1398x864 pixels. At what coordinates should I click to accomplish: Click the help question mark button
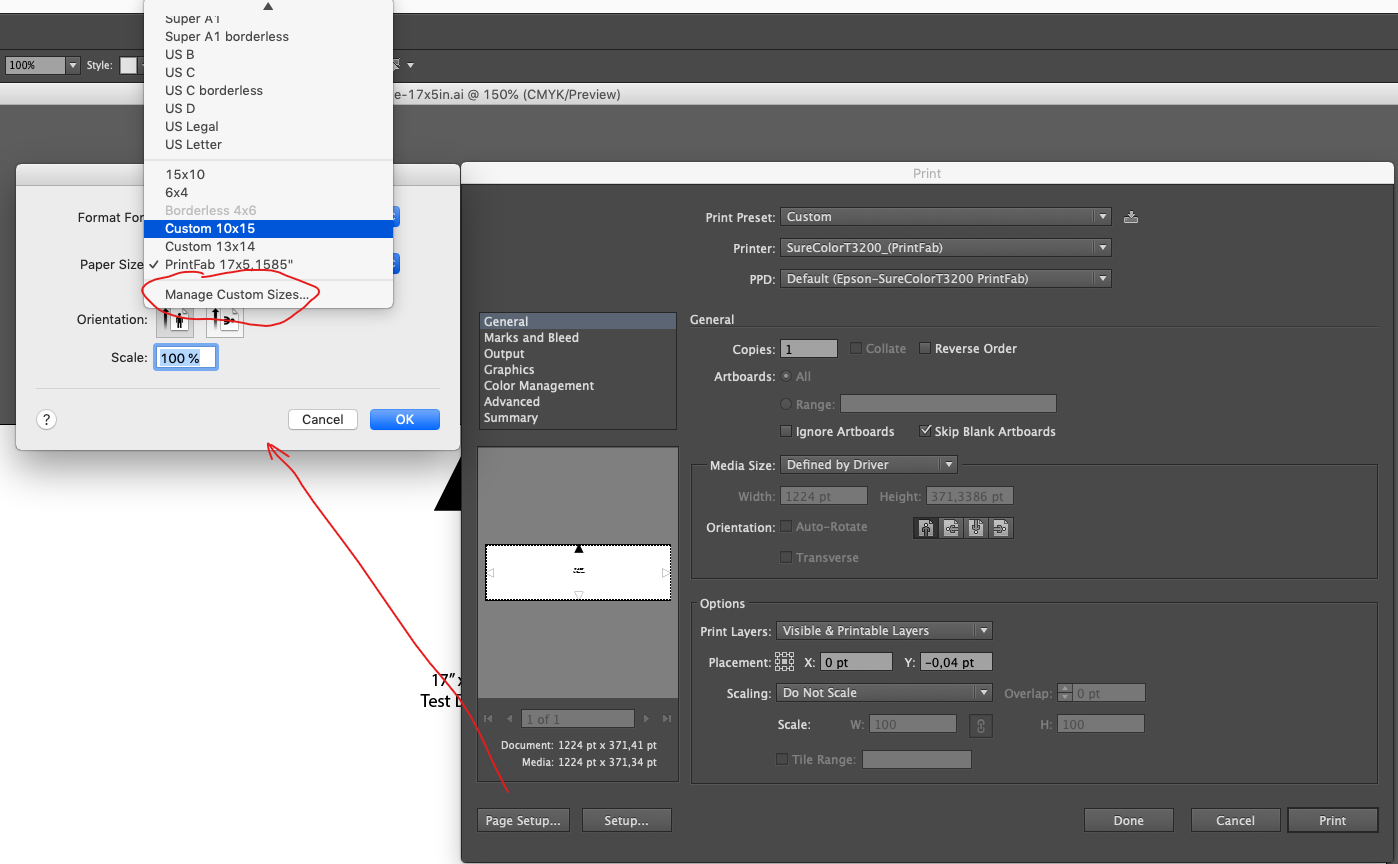(47, 420)
